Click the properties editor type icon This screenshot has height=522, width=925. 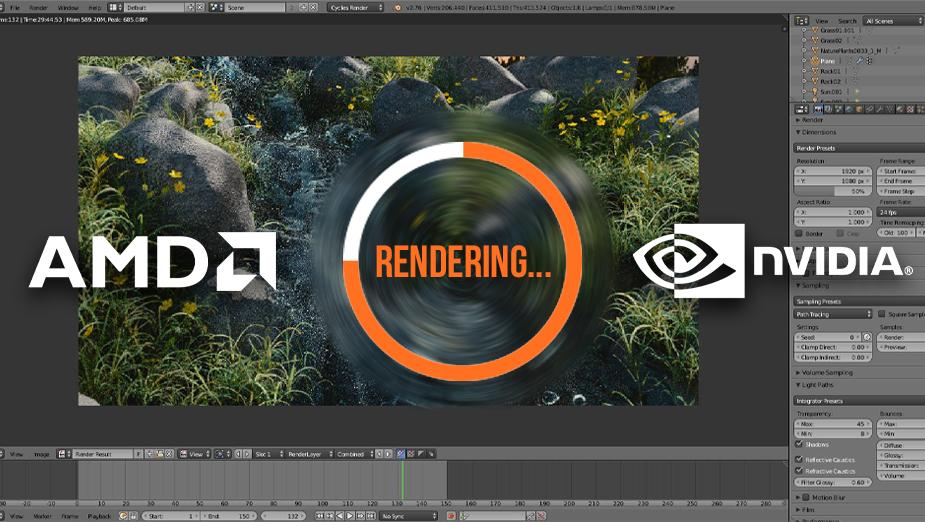coord(802,109)
